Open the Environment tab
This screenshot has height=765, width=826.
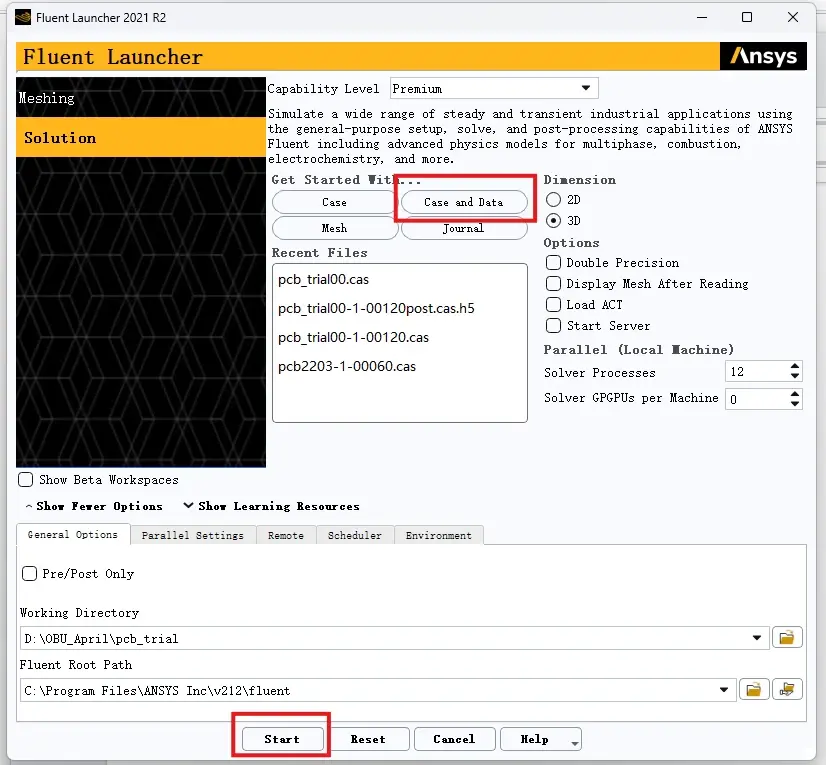click(x=438, y=535)
